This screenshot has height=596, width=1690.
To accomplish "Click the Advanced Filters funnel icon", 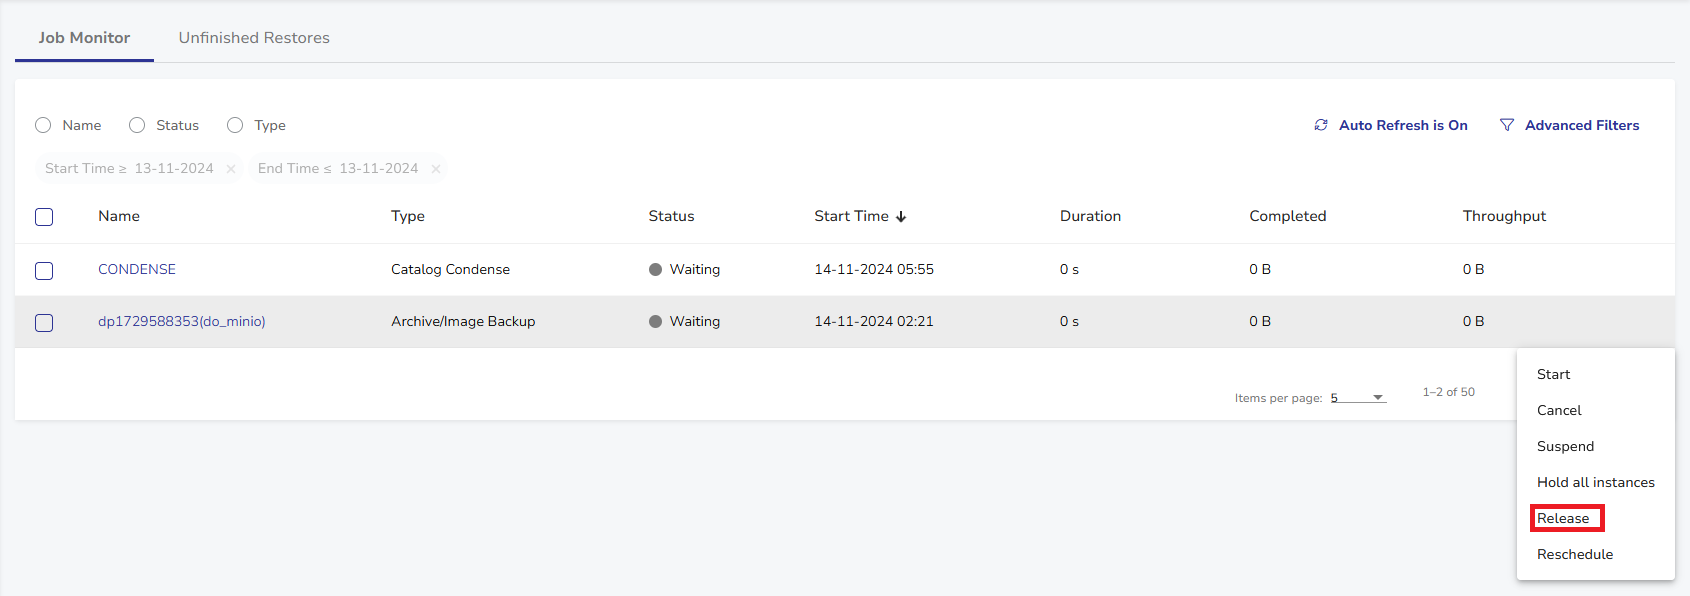I will [x=1507, y=125].
